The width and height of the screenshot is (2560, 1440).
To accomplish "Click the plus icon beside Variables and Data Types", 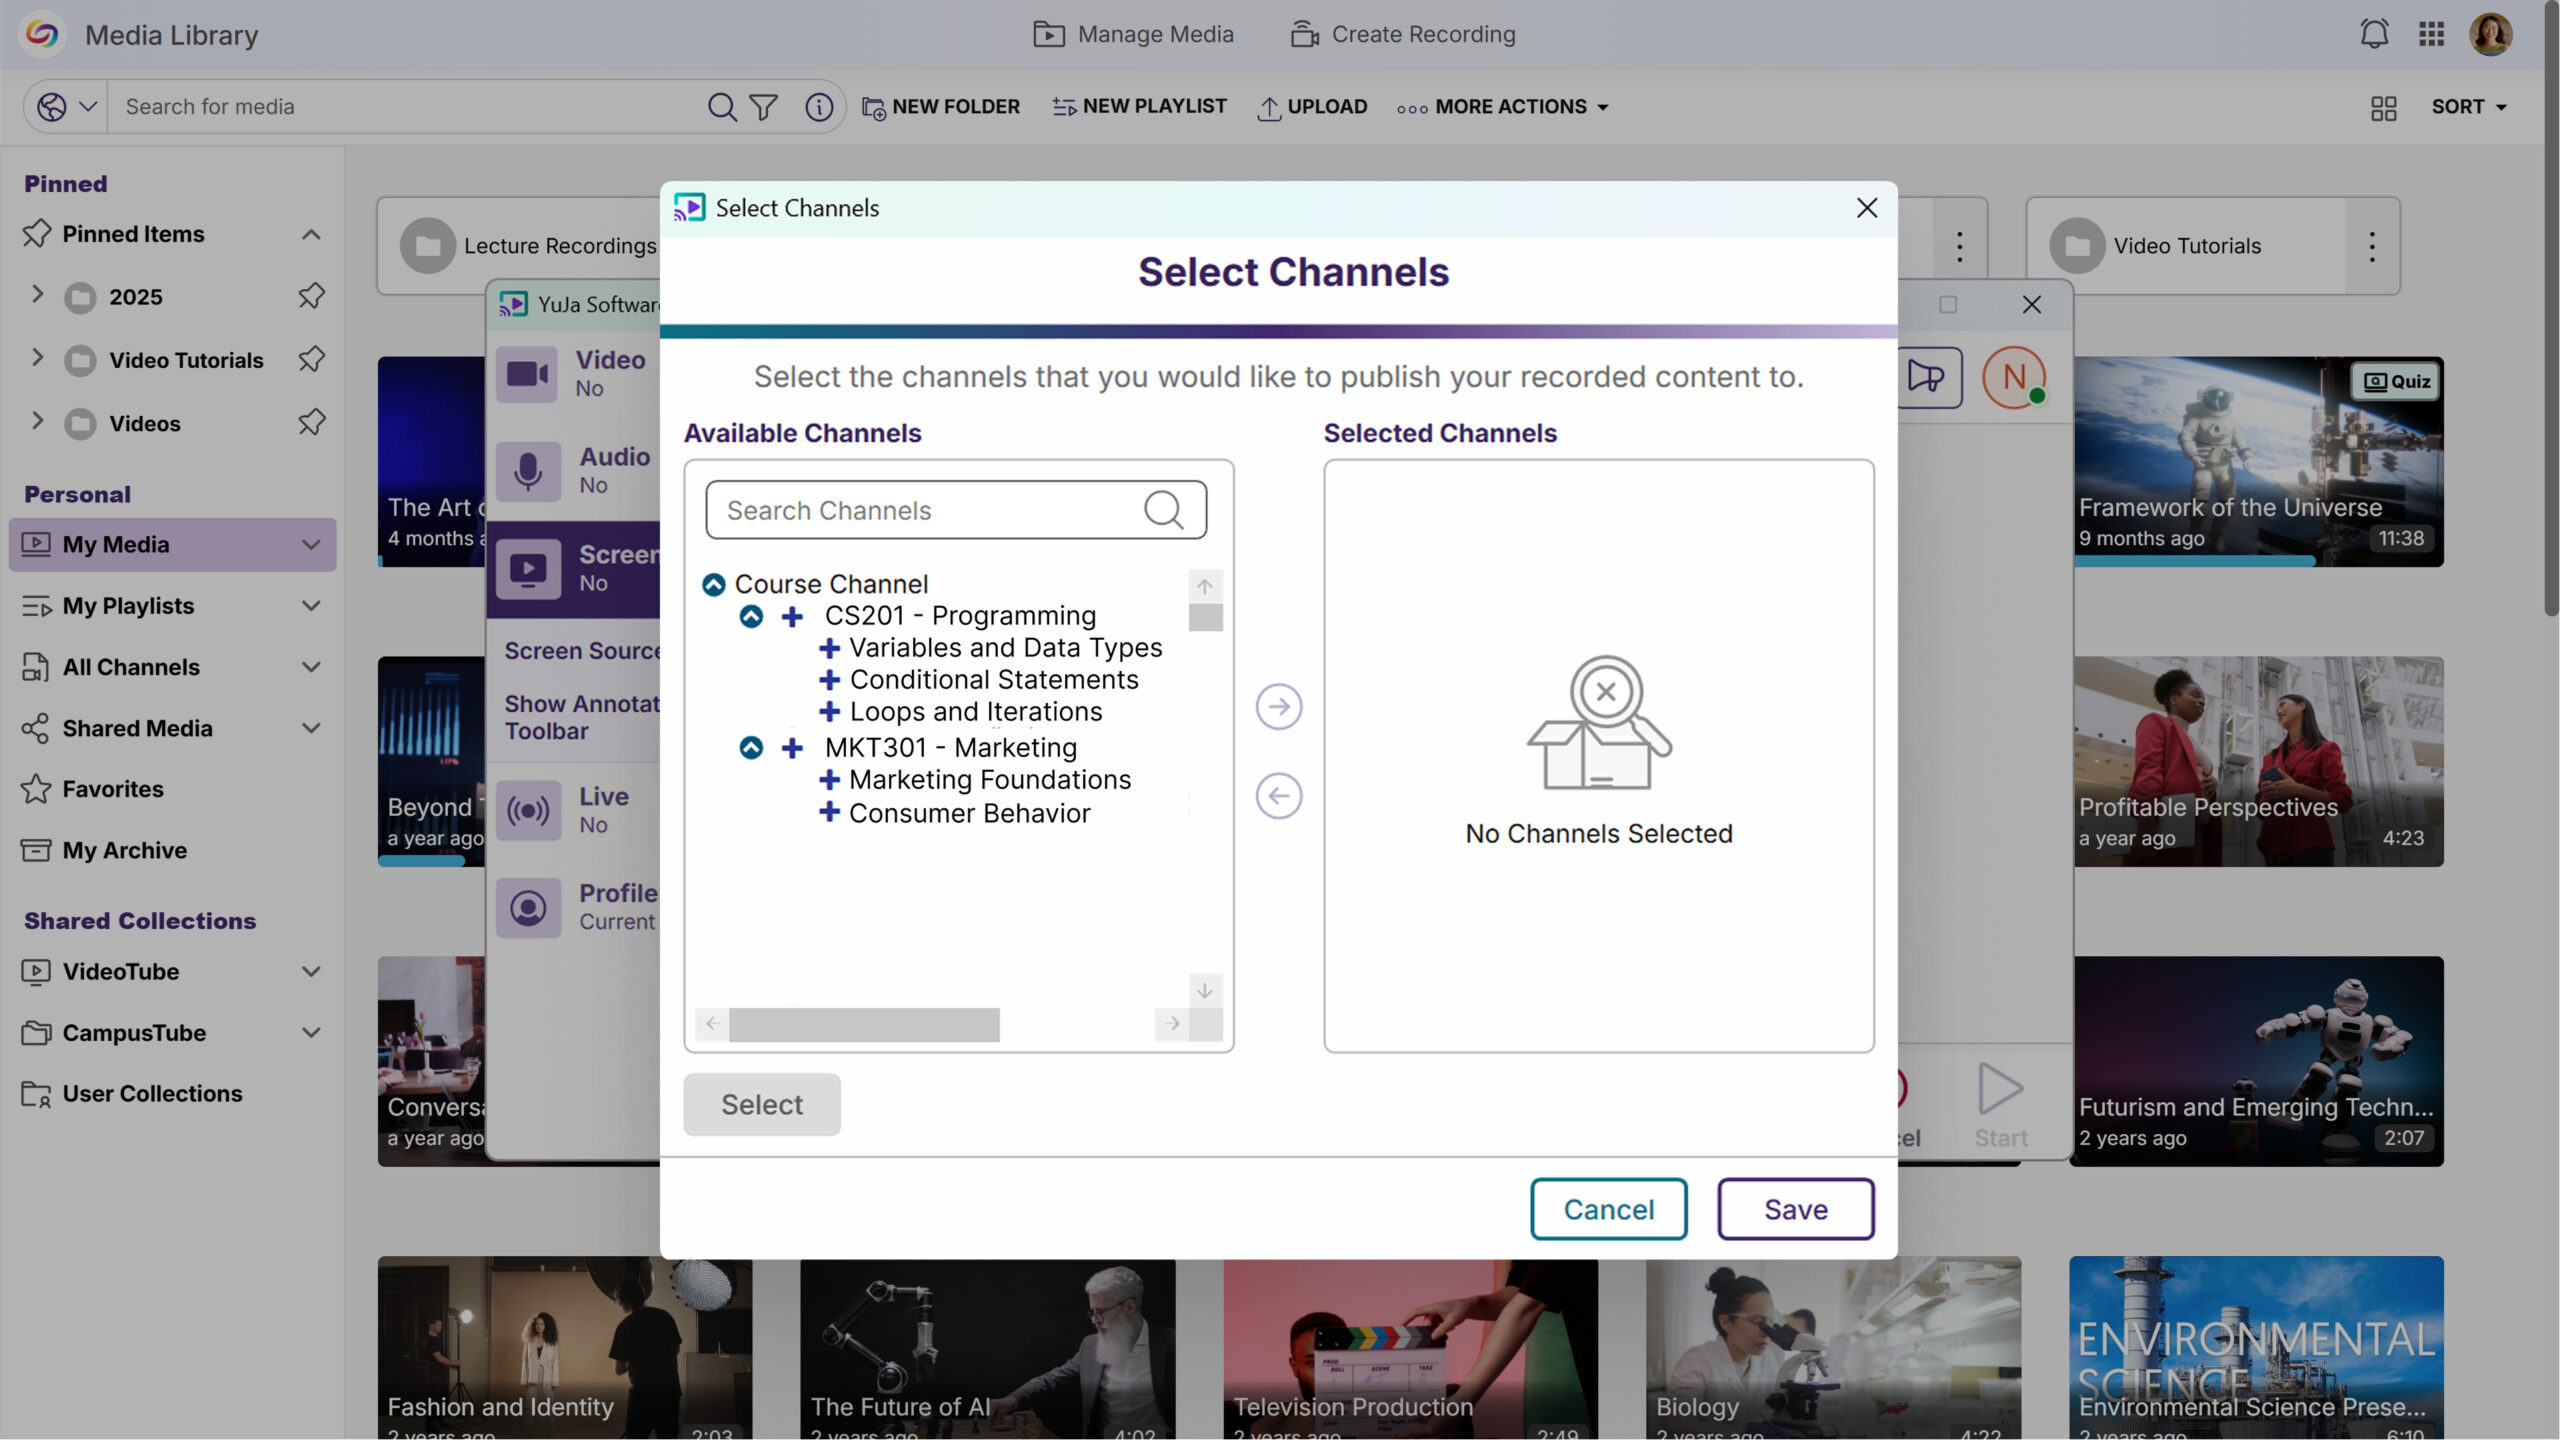I will [829, 648].
